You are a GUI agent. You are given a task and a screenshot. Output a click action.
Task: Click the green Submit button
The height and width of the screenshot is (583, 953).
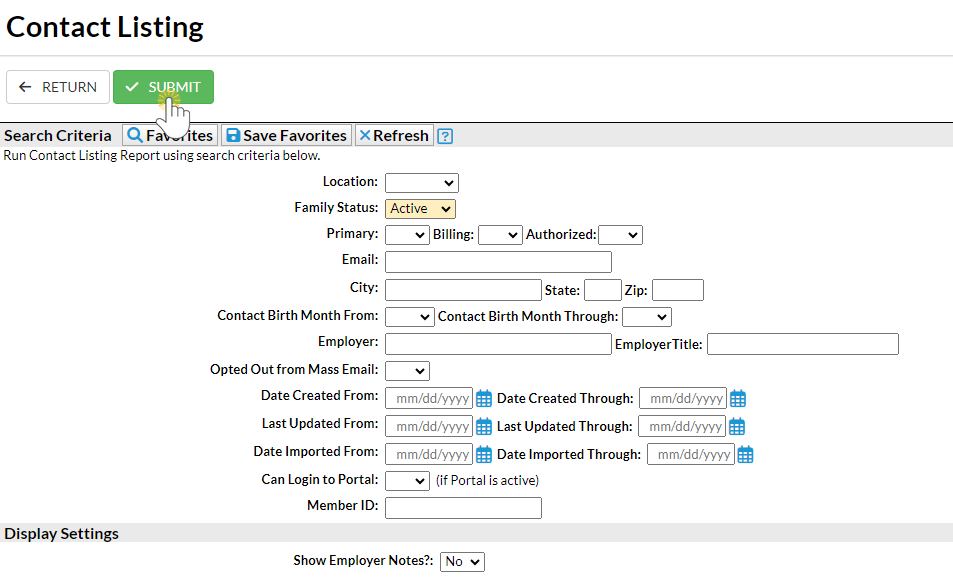[x=163, y=87]
